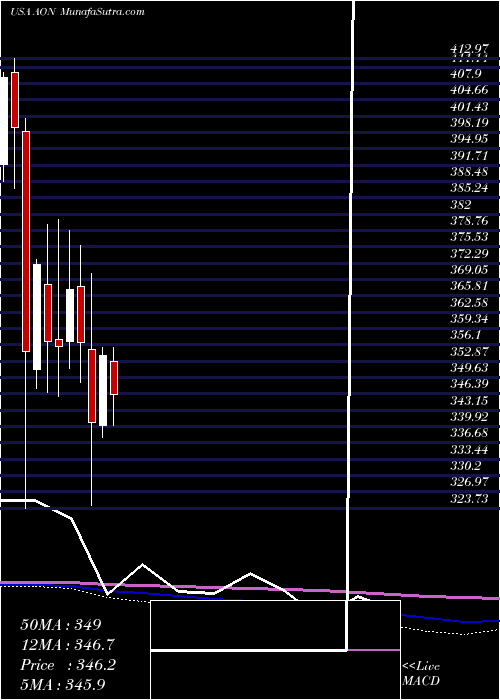
Task: Select the 365.81 price axis label
Action: (x=469, y=286)
